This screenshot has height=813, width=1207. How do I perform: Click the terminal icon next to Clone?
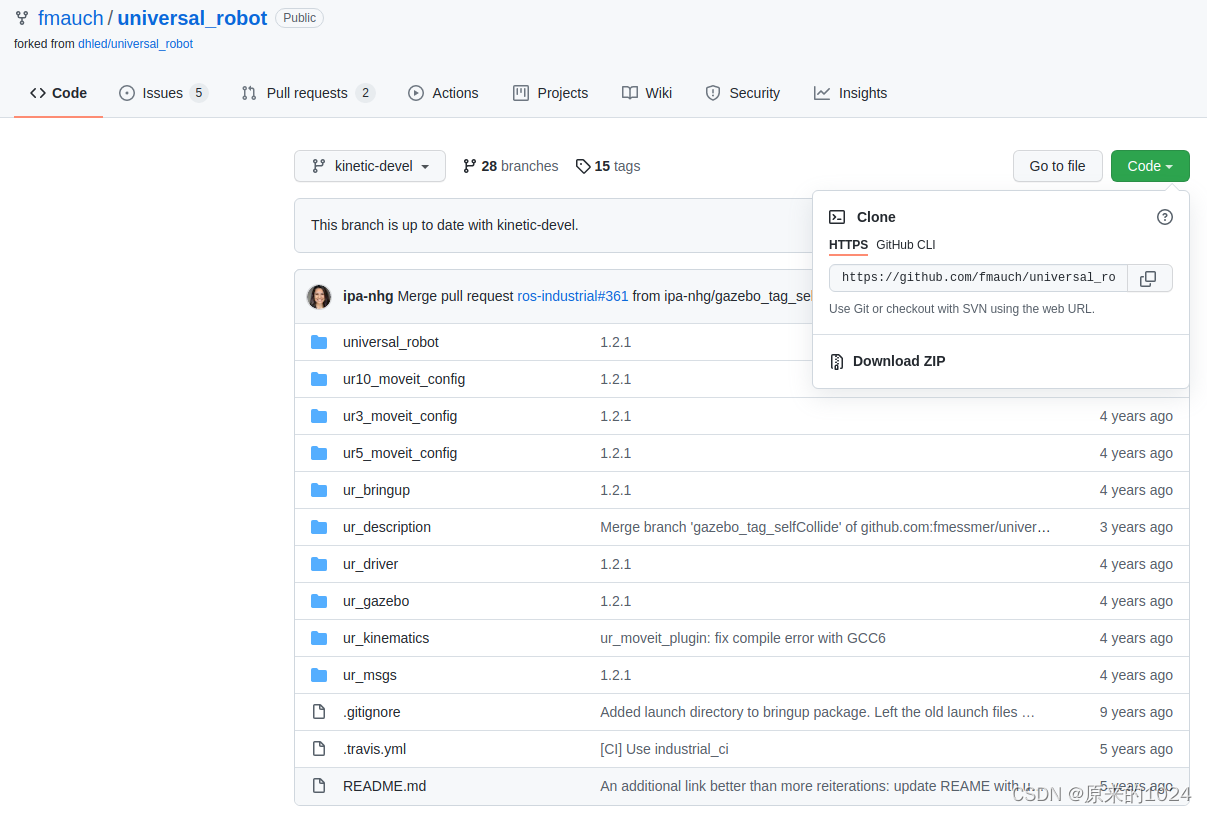837,217
